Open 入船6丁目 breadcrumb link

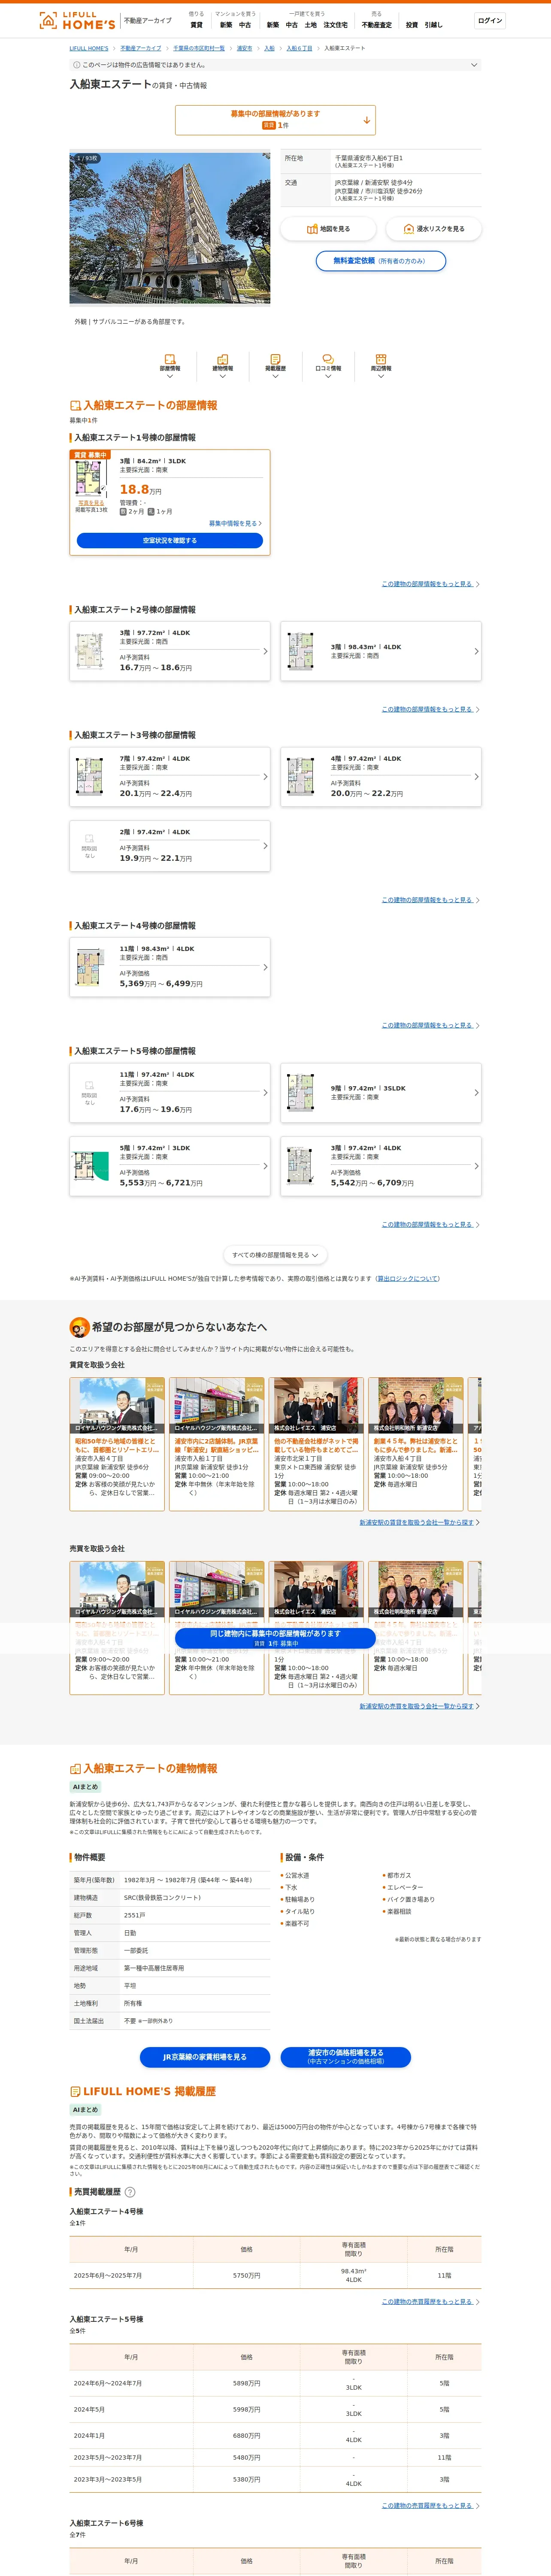[x=299, y=48]
